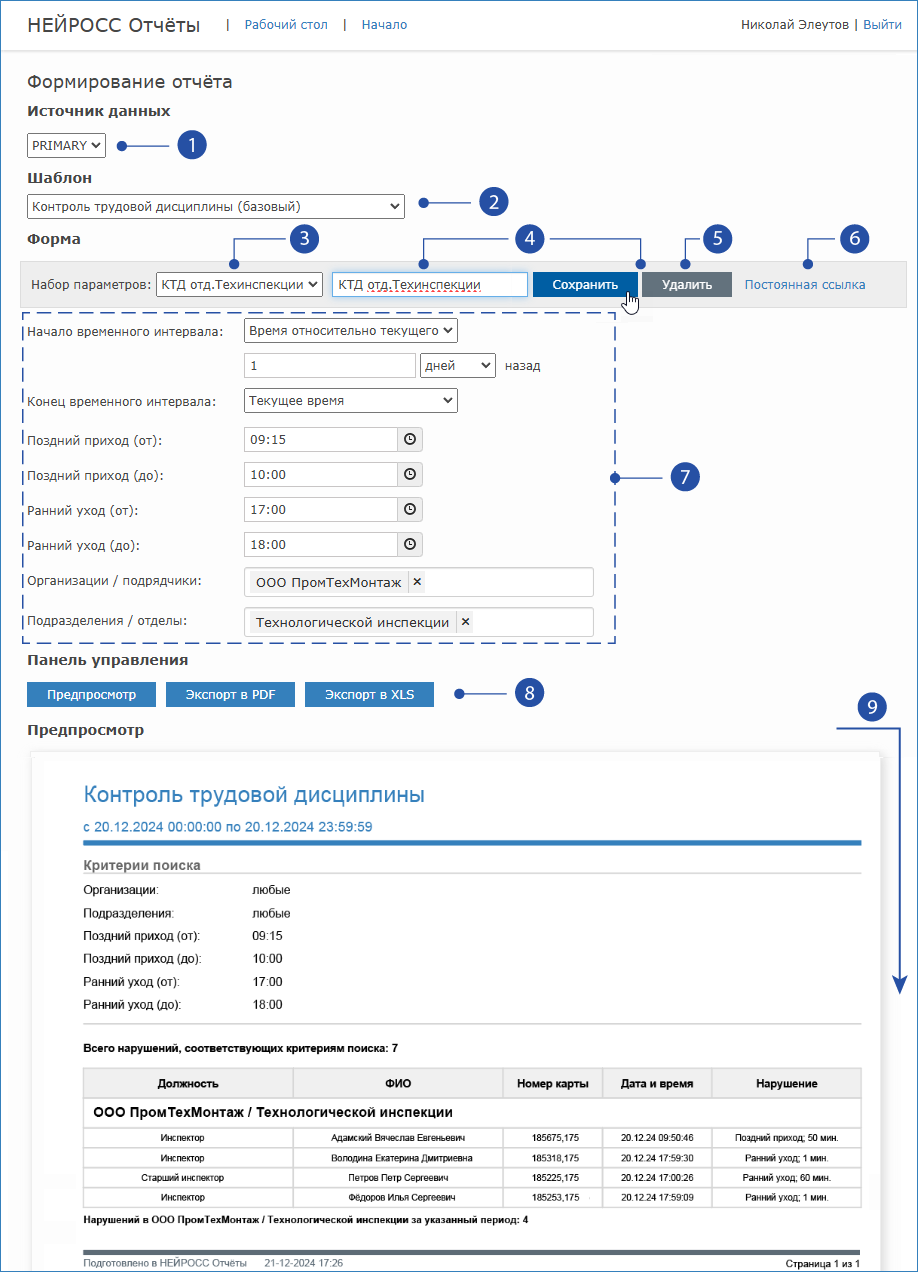Click row Фёдоров Илья Сергеевич
The image size is (918, 1272).
click(x=472, y=1197)
